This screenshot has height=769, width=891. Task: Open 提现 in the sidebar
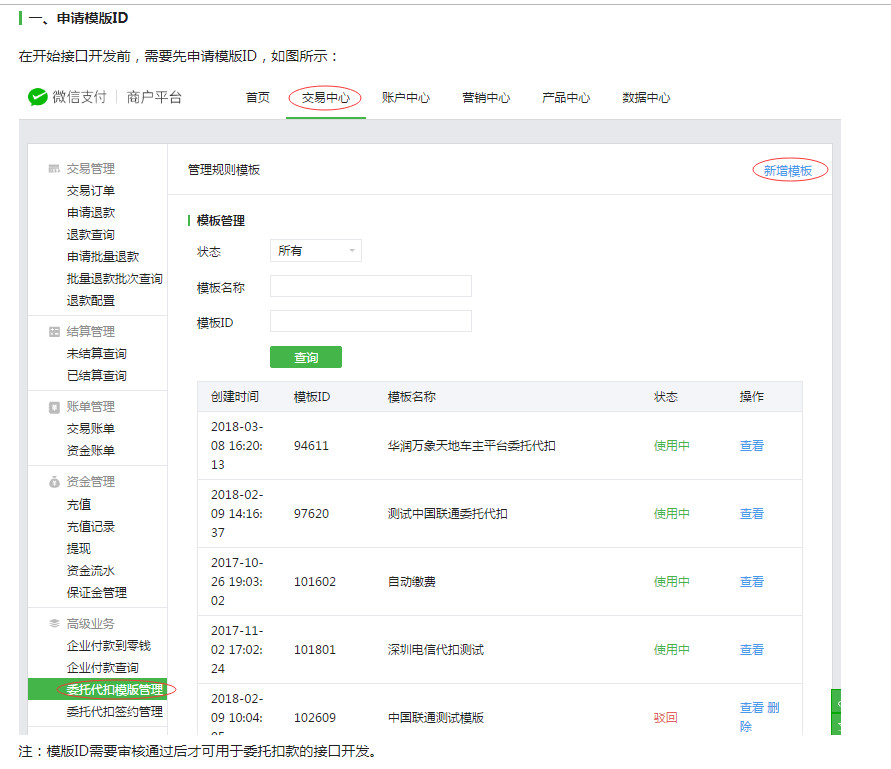79,549
